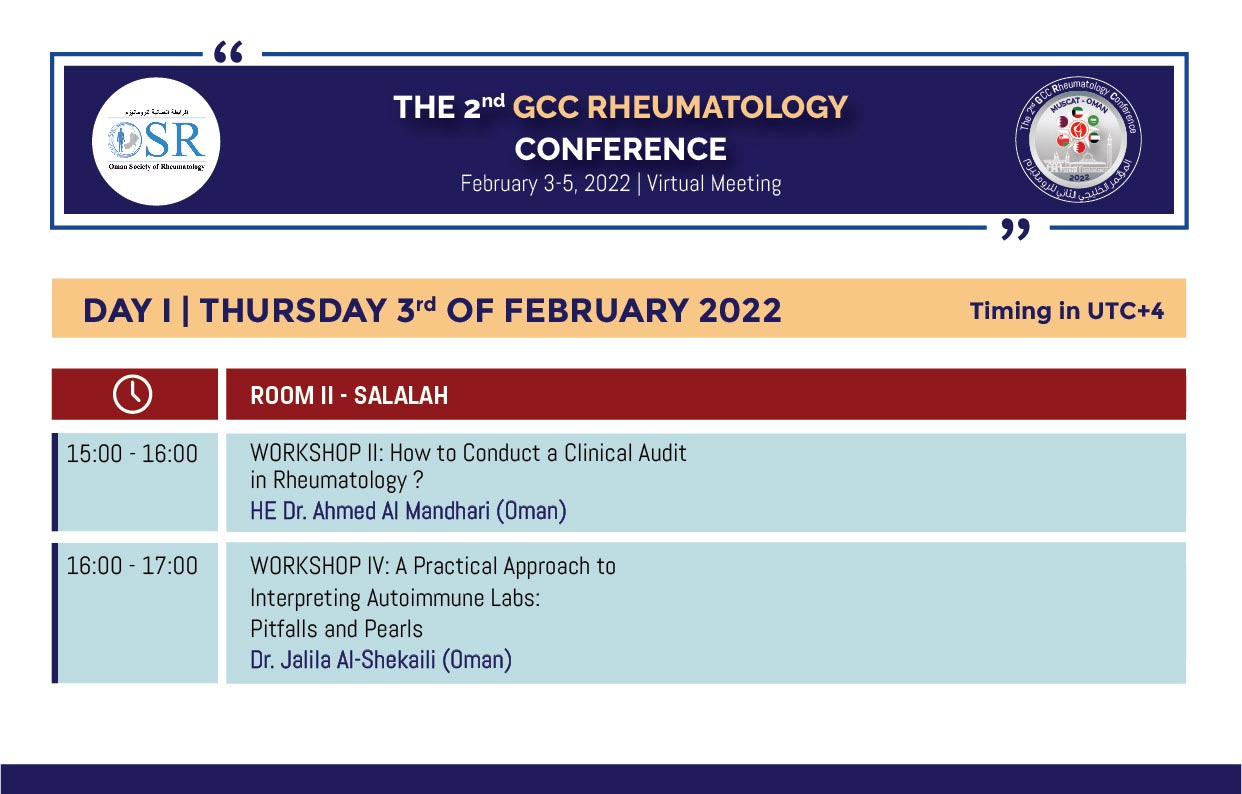Select the Day I Thursday 3rd February banner

point(619,309)
